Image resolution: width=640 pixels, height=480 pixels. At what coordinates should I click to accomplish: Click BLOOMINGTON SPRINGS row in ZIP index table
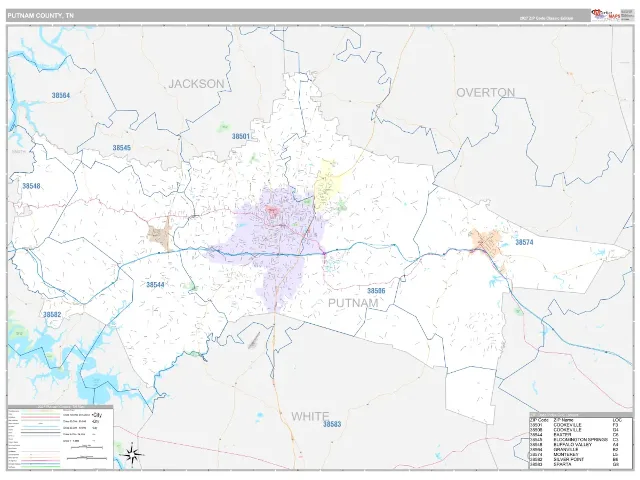pos(575,440)
